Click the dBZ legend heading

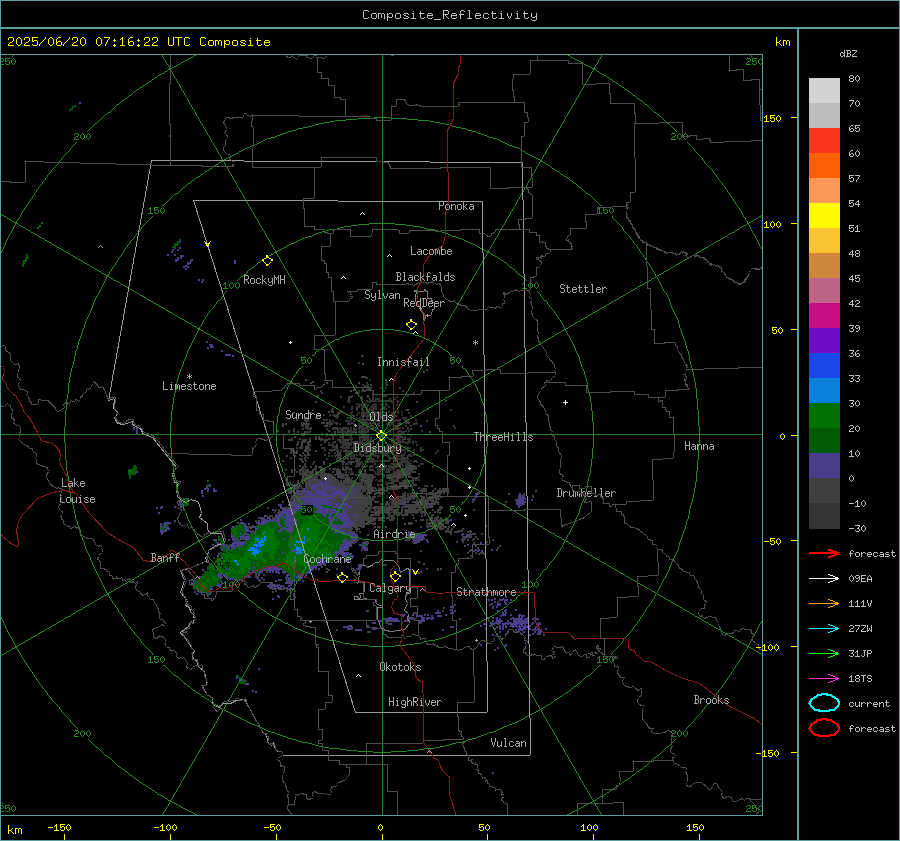click(848, 54)
